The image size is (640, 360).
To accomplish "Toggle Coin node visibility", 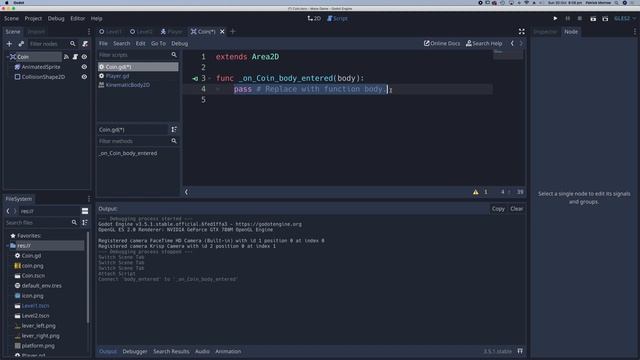I will coord(84,57).
